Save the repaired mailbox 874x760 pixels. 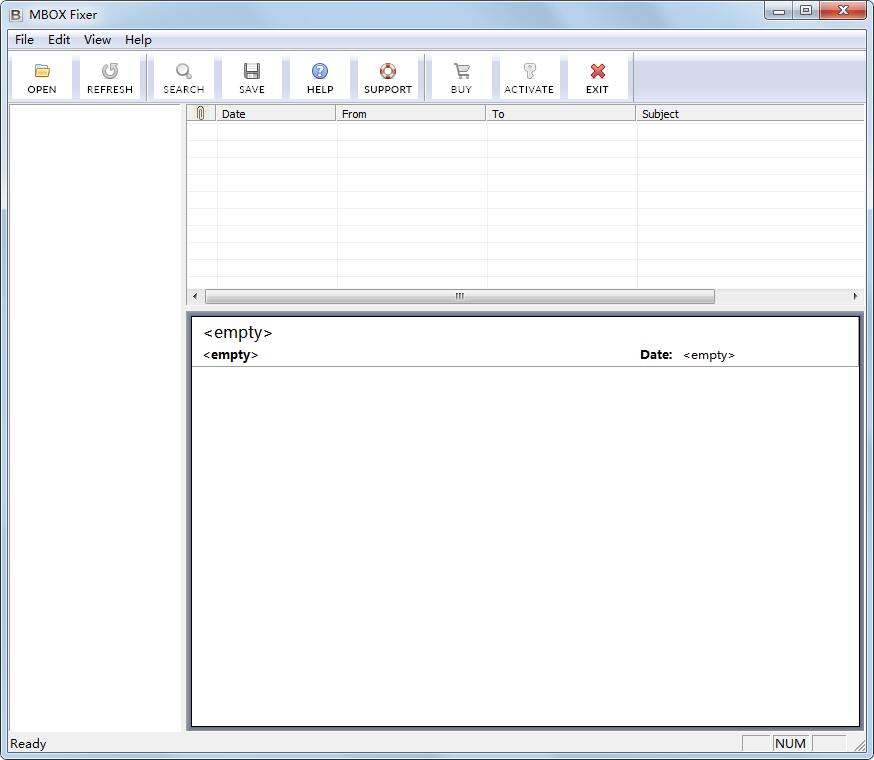[x=252, y=76]
